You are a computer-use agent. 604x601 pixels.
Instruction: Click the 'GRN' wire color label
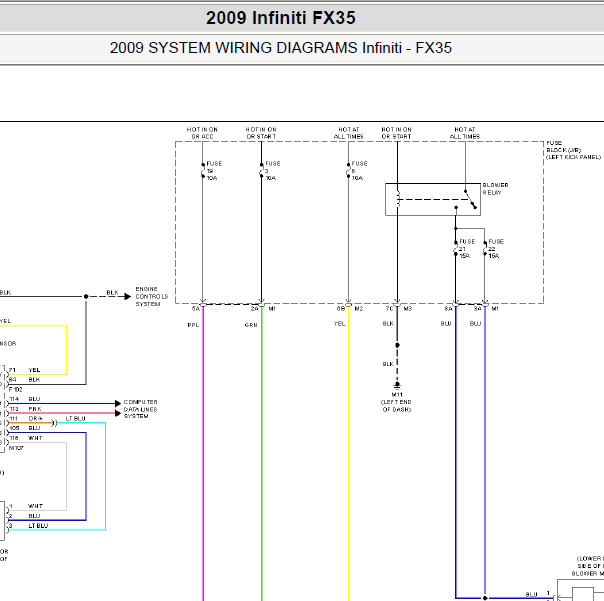251,325
